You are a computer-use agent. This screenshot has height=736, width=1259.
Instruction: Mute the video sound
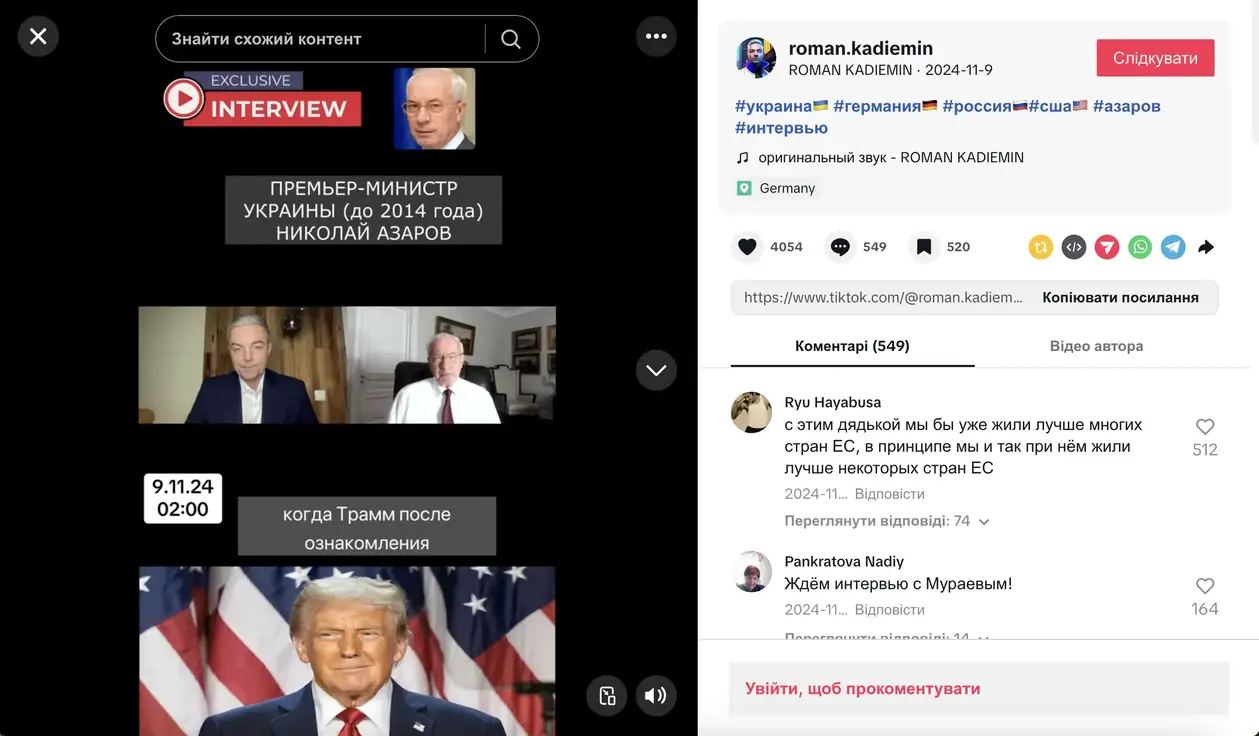pos(656,696)
